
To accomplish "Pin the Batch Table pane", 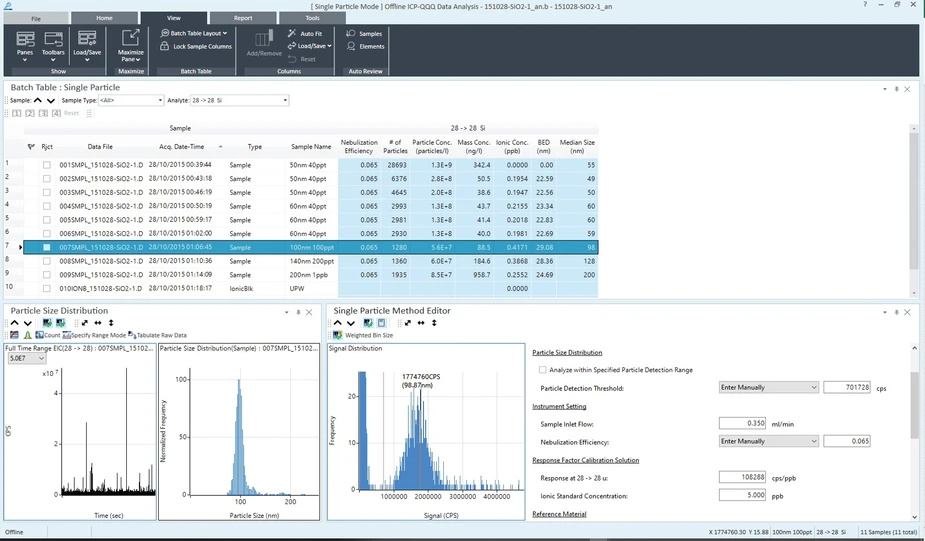I will pos(896,89).
